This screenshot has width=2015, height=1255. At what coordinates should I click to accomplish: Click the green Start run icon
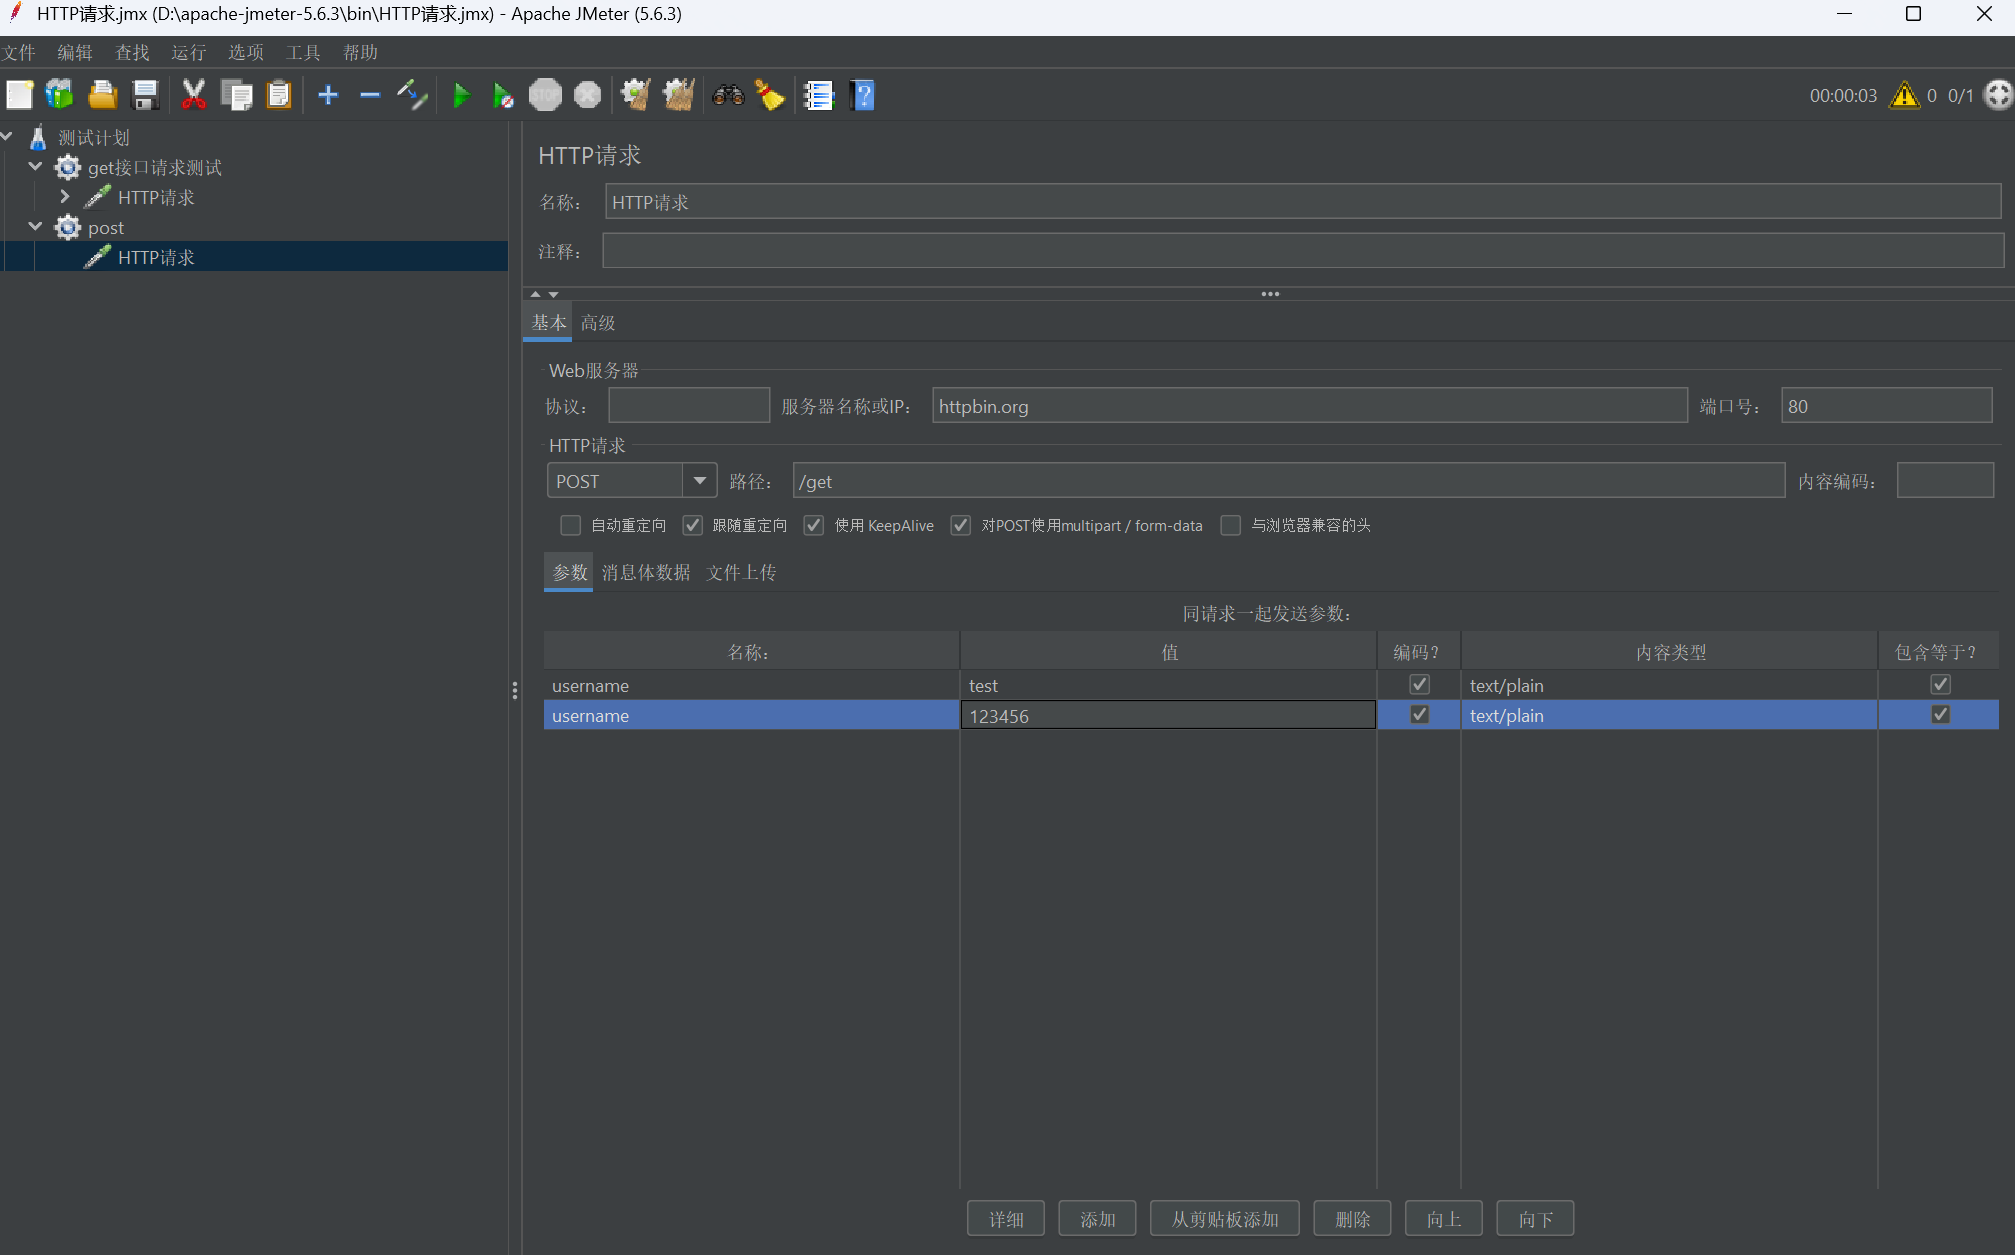coord(461,96)
